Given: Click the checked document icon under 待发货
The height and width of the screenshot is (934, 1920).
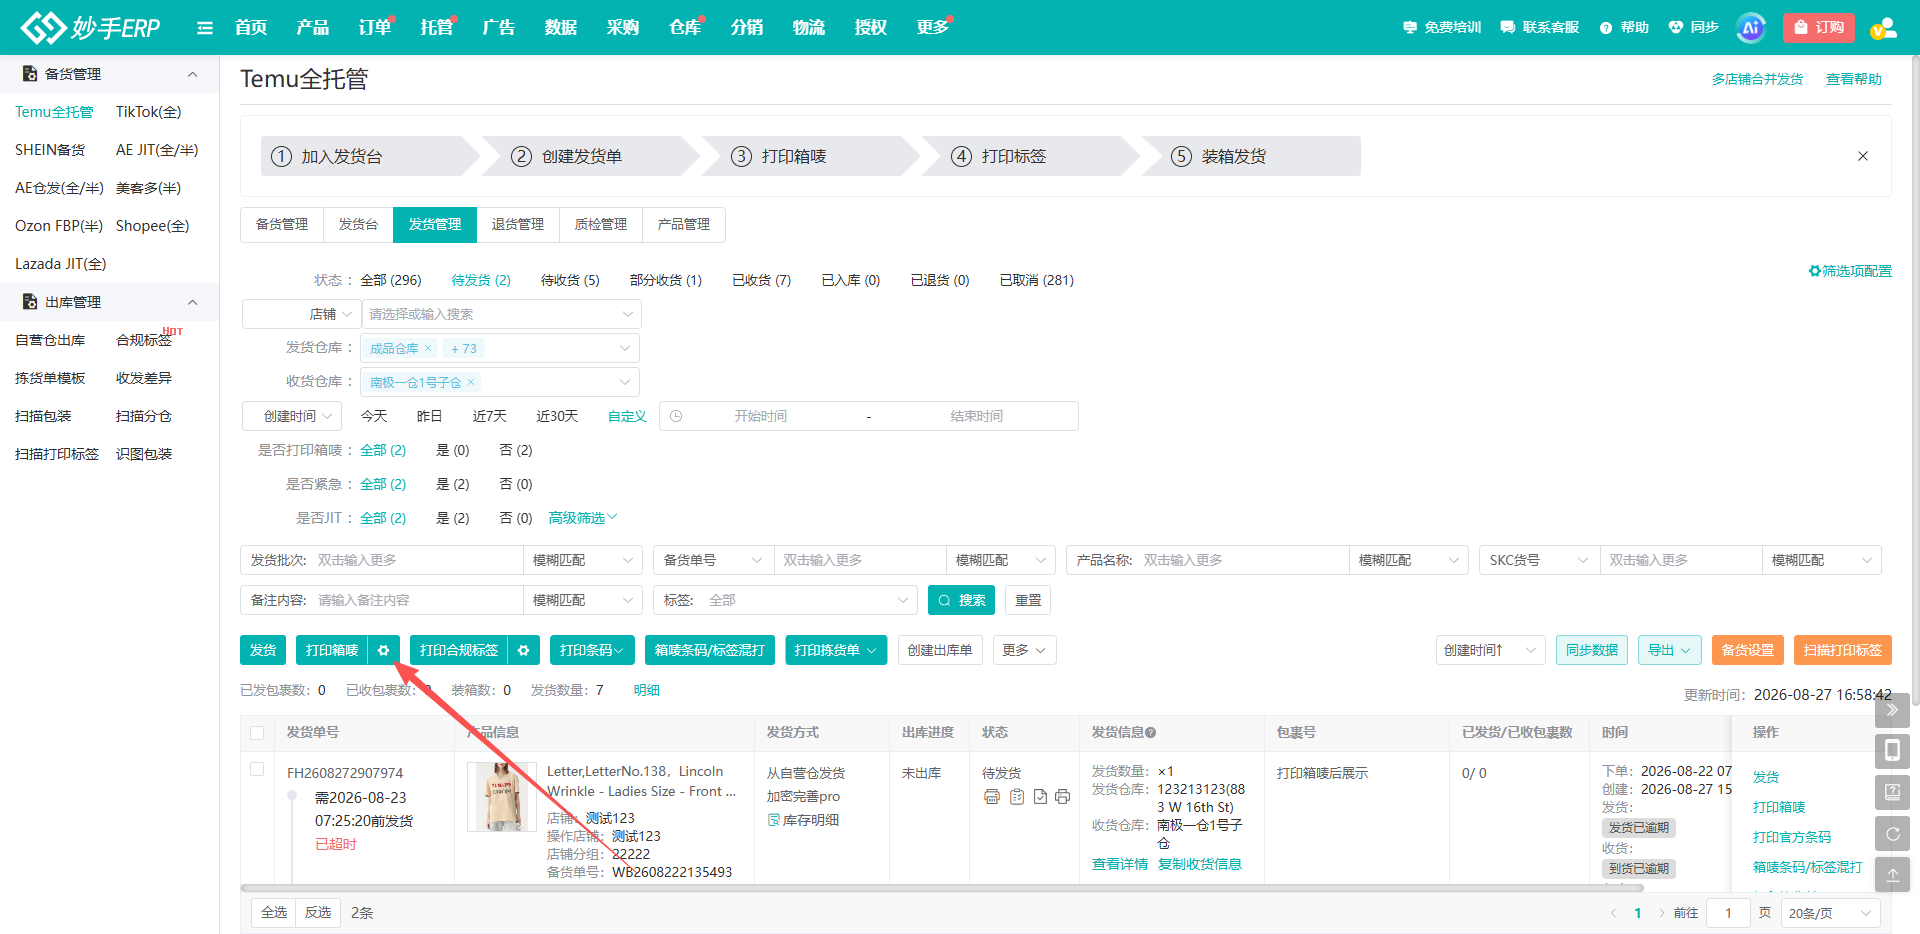Looking at the screenshot, I should tap(1040, 797).
